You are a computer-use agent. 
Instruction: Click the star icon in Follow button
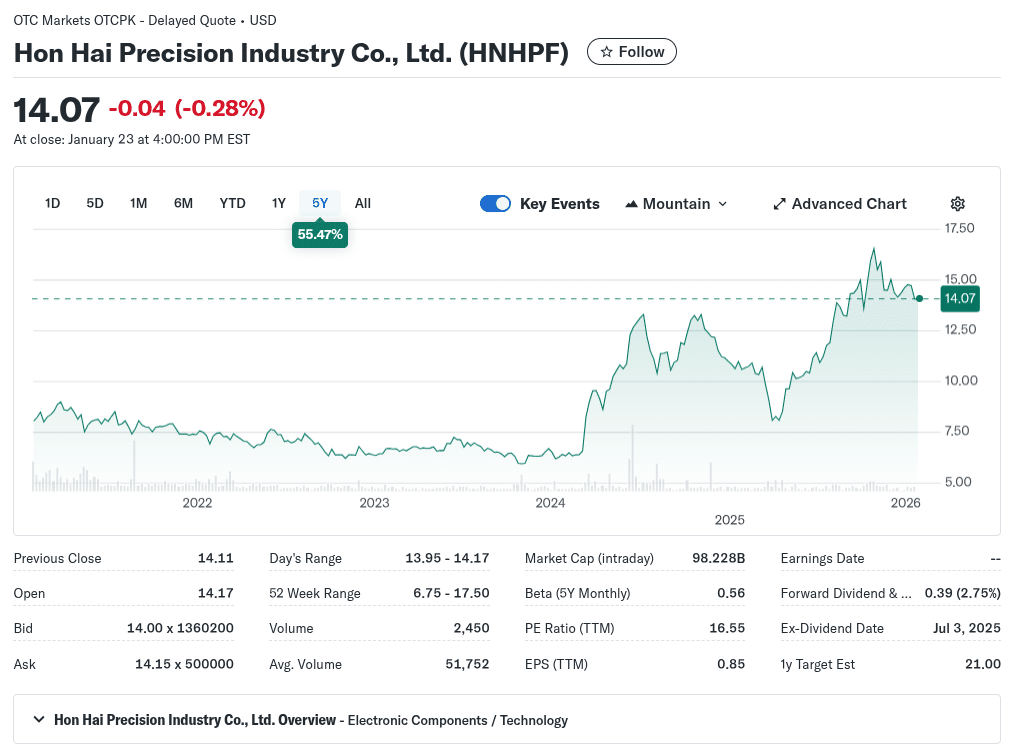point(606,52)
